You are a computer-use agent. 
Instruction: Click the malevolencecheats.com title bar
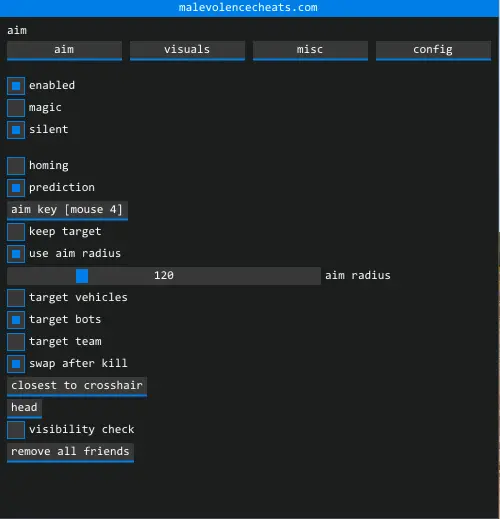(x=249, y=8)
